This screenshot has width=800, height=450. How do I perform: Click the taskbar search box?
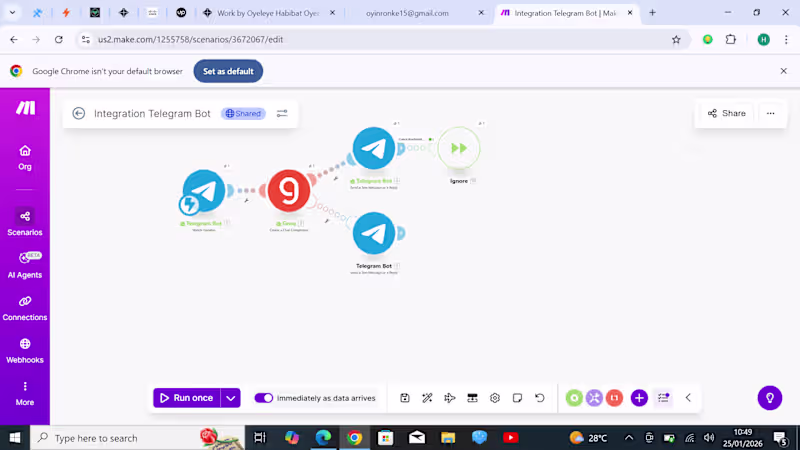click(x=138, y=438)
